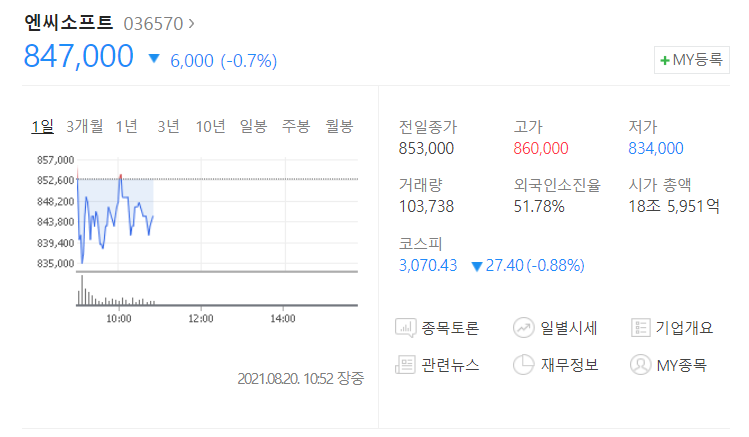Click the 839,400 price axis label
This screenshot has width=749, height=437.
[x=55, y=243]
